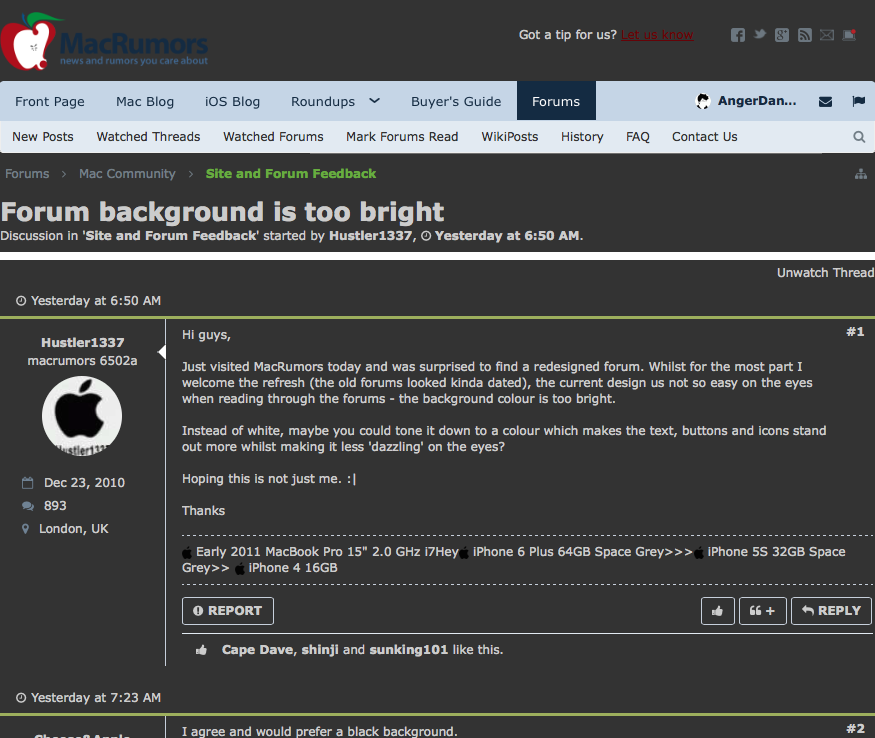Click 'Site and Forum Feedback' in the thread description
The height and width of the screenshot is (738, 875).
171,236
